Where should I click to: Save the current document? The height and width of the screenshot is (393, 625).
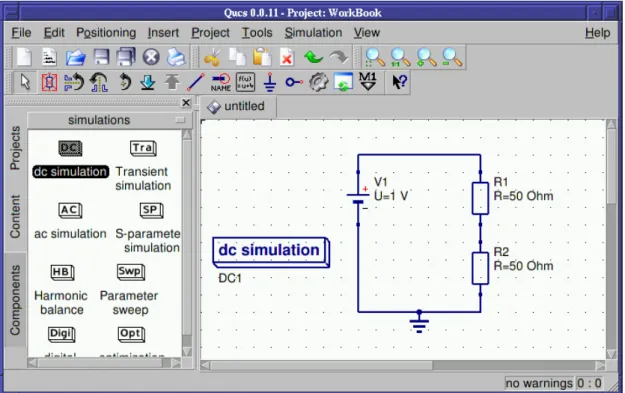(101, 58)
